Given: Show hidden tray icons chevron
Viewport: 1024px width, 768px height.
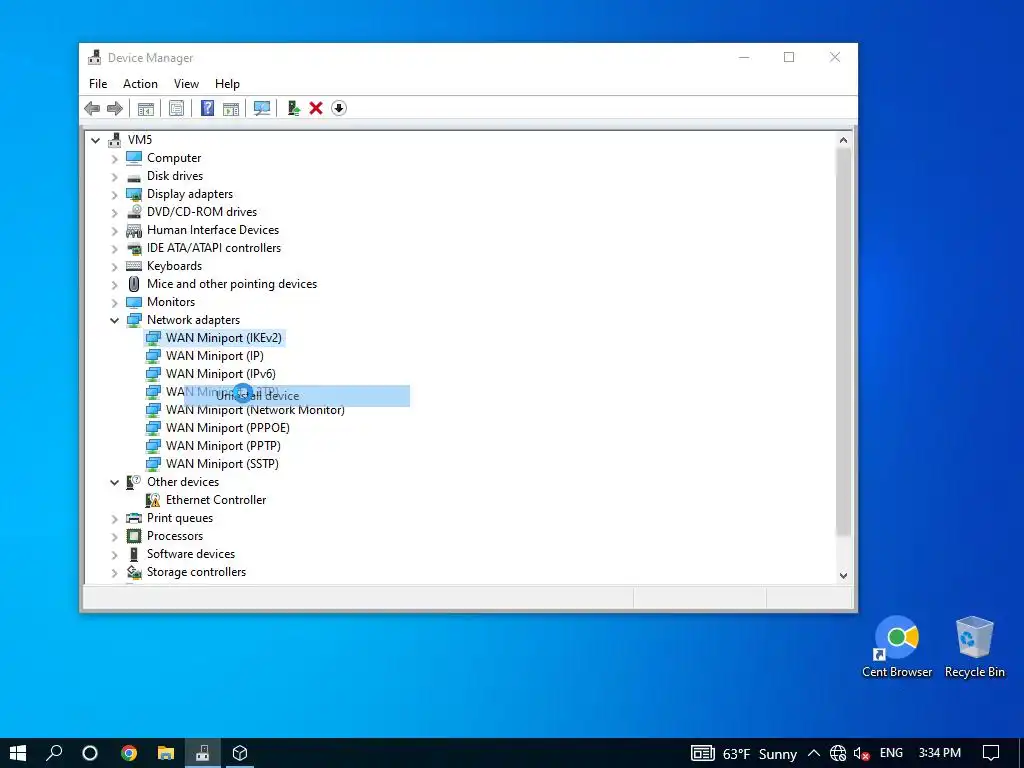Looking at the screenshot, I should tap(814, 753).
